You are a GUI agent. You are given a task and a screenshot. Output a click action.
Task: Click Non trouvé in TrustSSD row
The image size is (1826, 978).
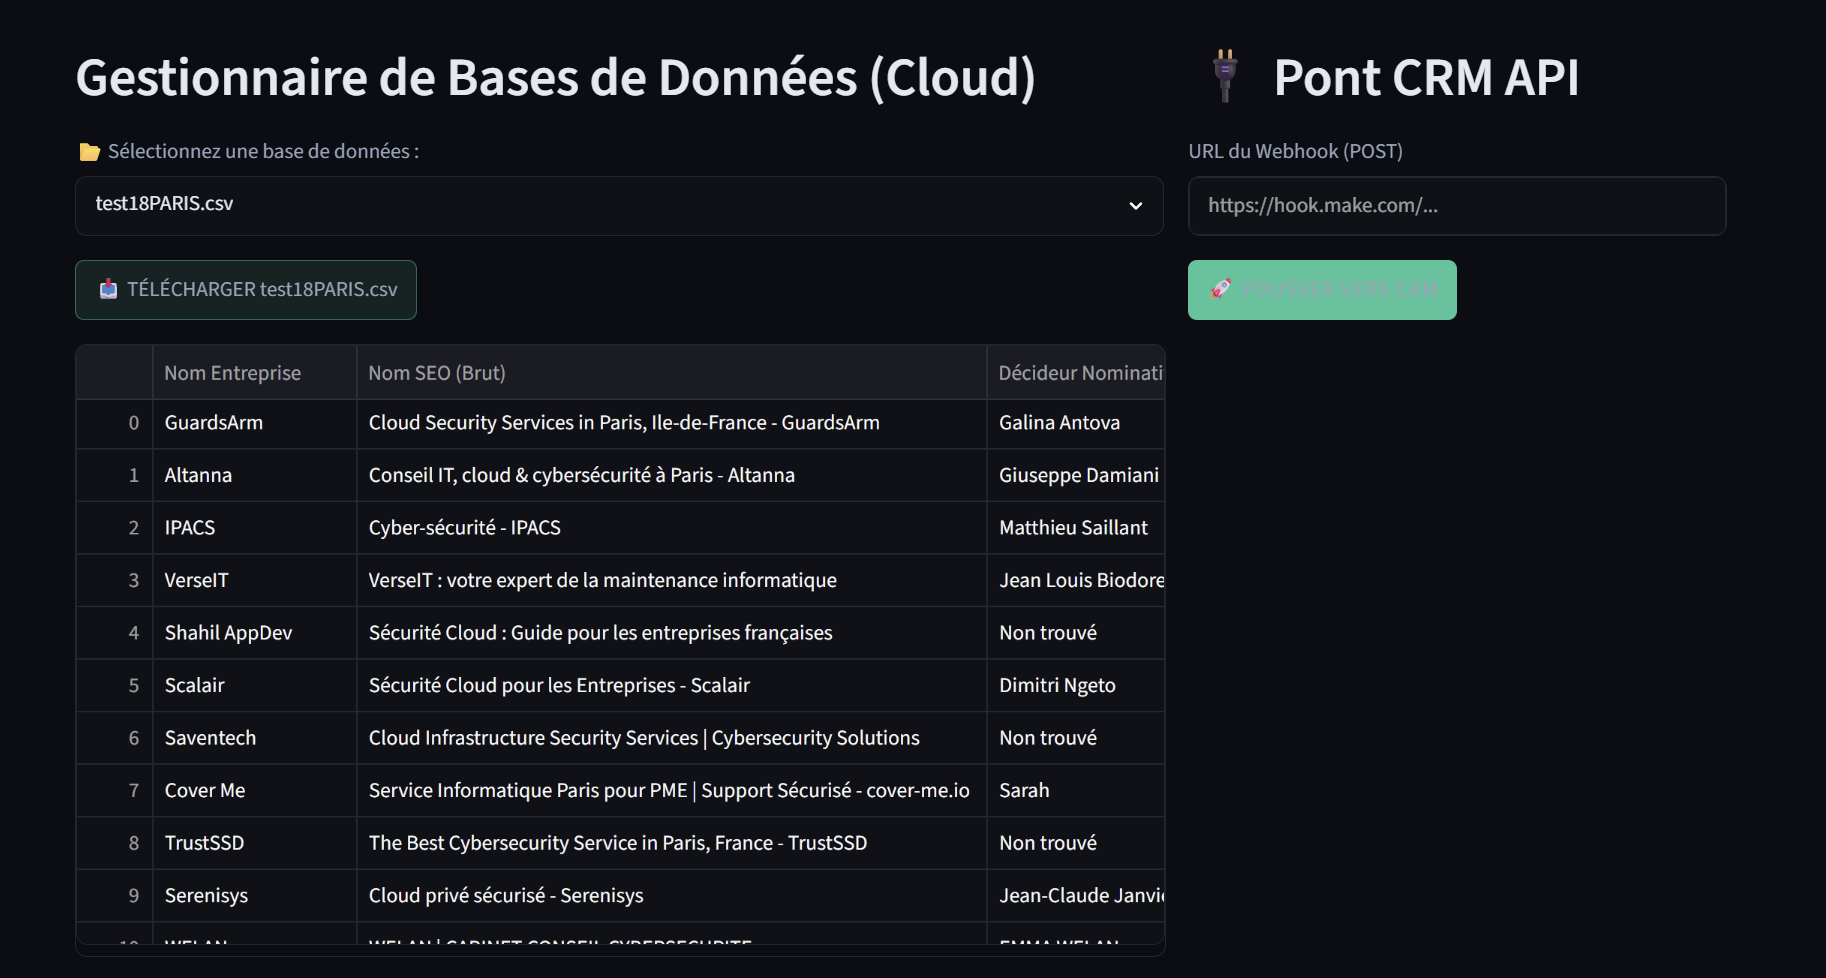[x=1076, y=843]
